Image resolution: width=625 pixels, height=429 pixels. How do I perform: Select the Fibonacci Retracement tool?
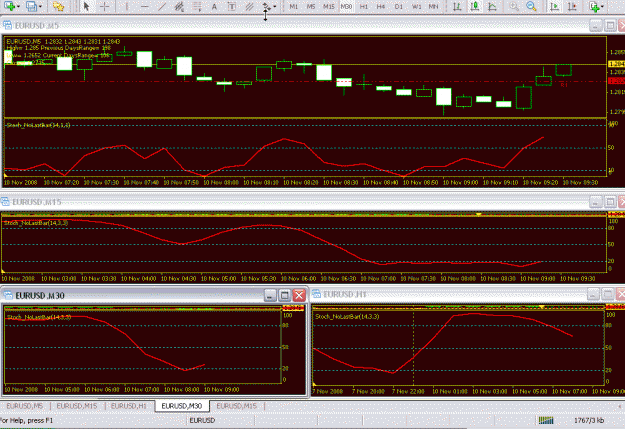click(x=197, y=6)
